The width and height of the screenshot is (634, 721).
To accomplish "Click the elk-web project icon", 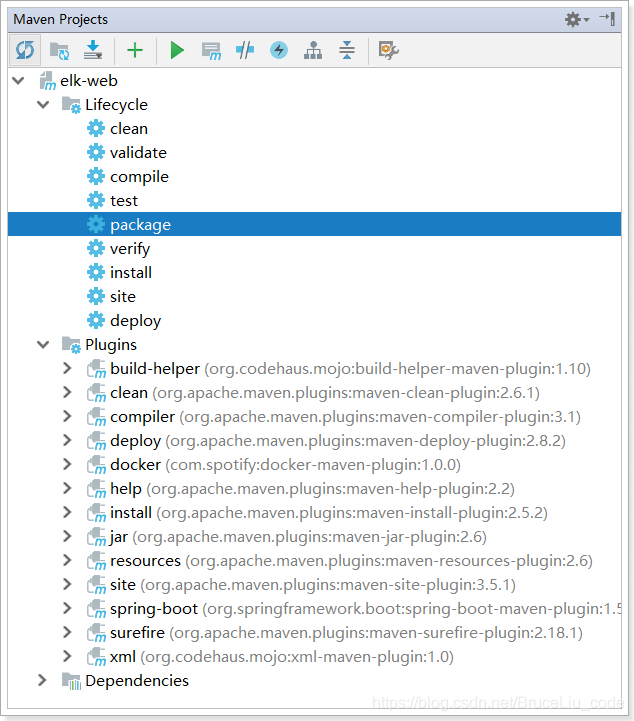I will (47, 81).
